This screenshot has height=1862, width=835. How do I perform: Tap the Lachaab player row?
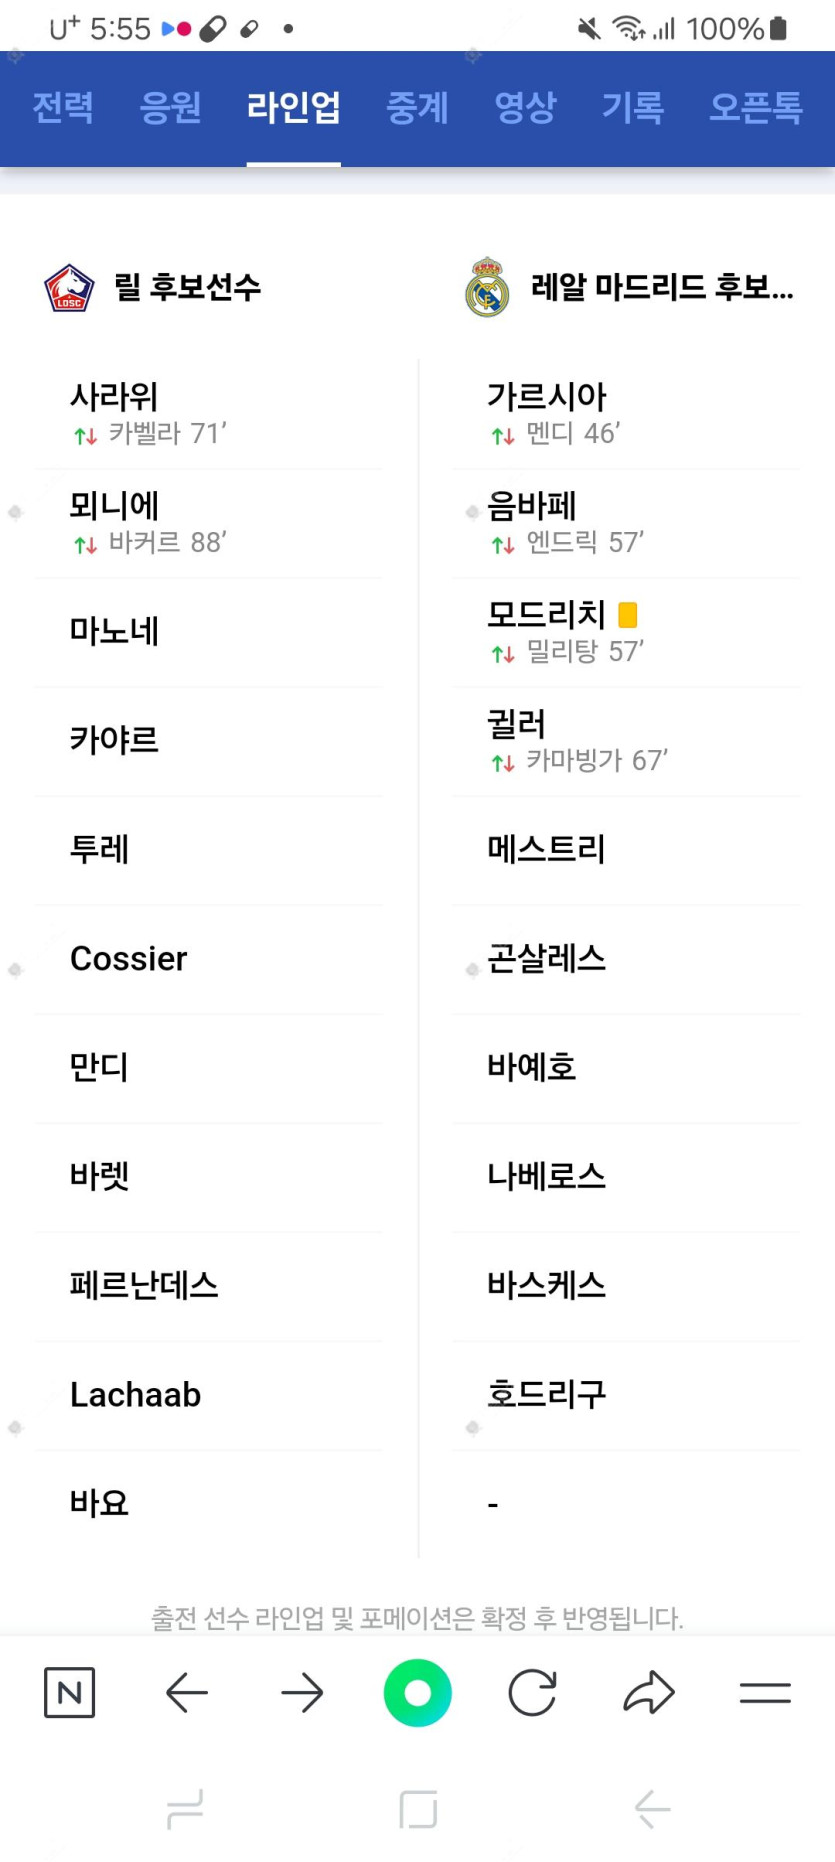point(136,1394)
